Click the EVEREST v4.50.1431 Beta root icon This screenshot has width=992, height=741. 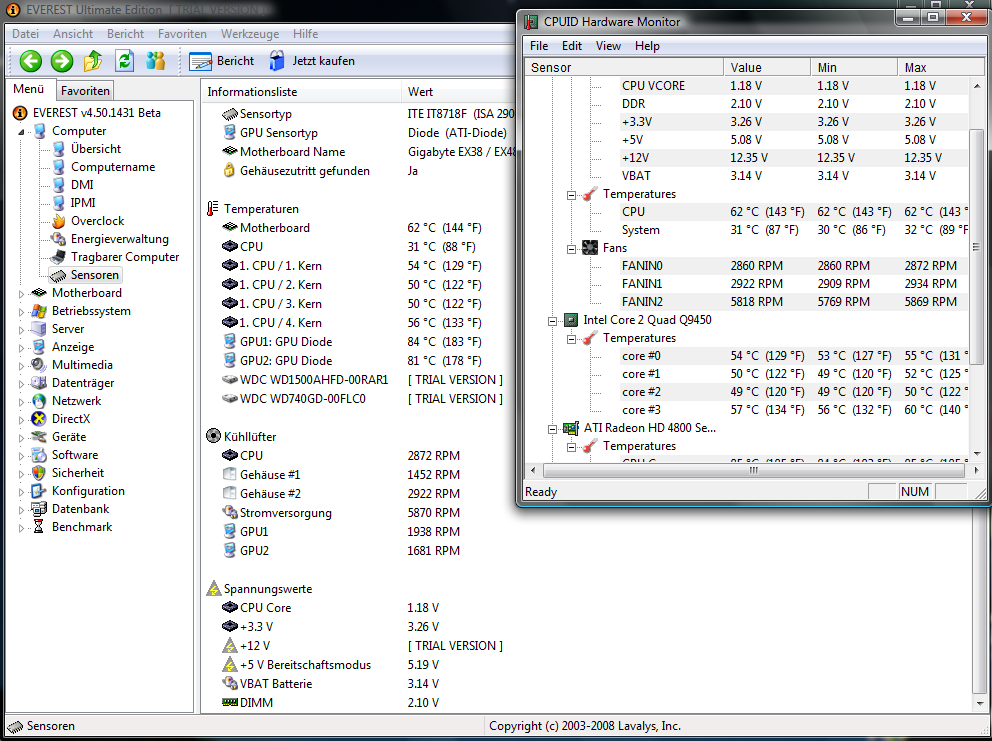20,113
